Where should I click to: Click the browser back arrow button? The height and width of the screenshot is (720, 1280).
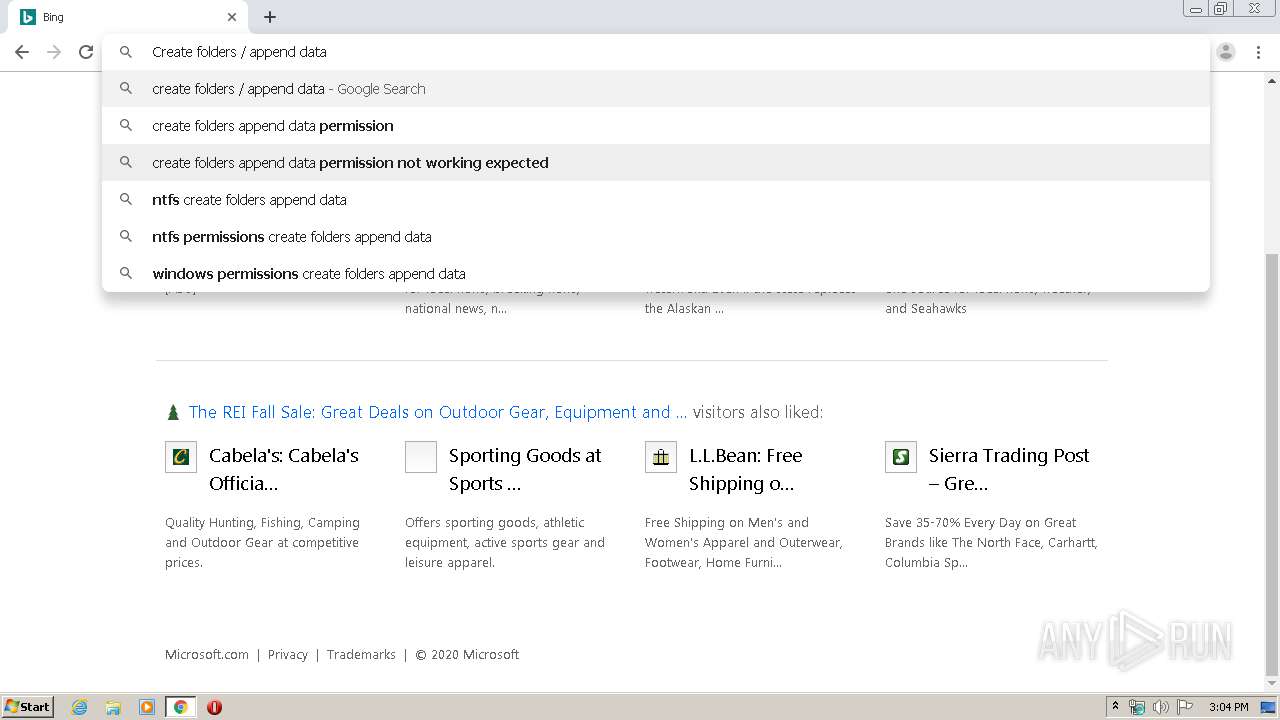[22, 52]
